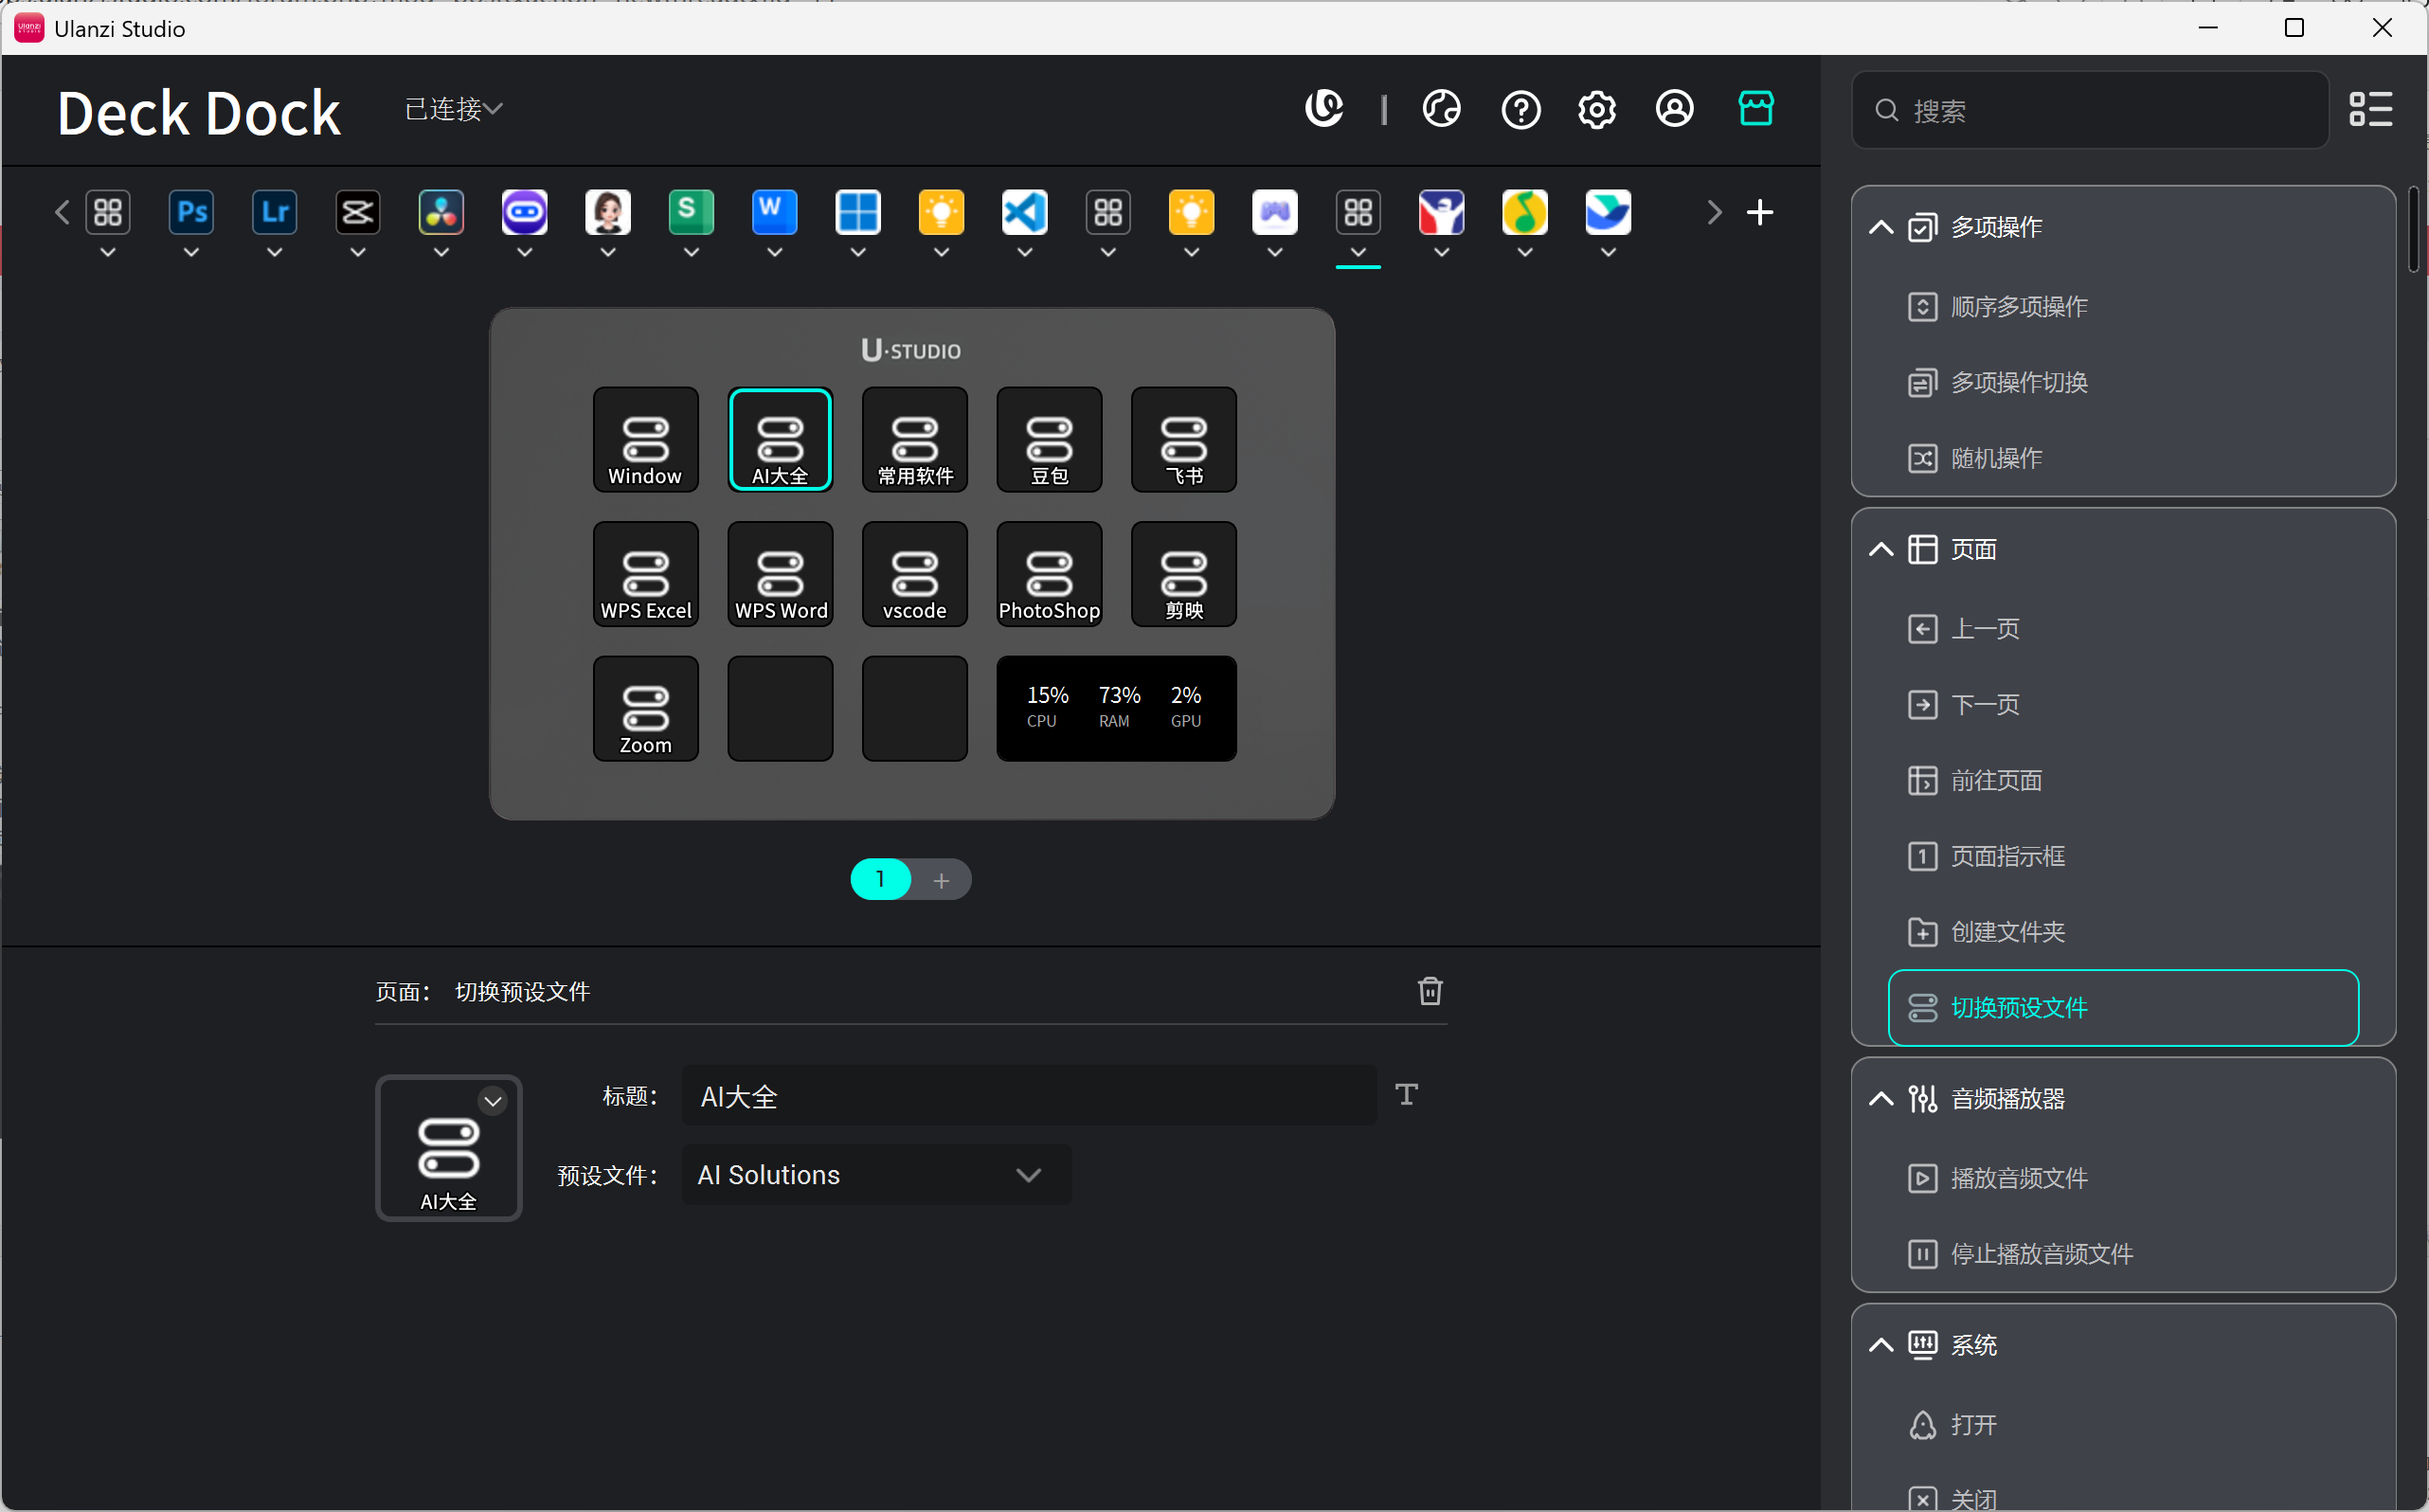Viewport: 2429px width, 1512px height.
Task: Click the help question mark icon
Action: point(1520,109)
